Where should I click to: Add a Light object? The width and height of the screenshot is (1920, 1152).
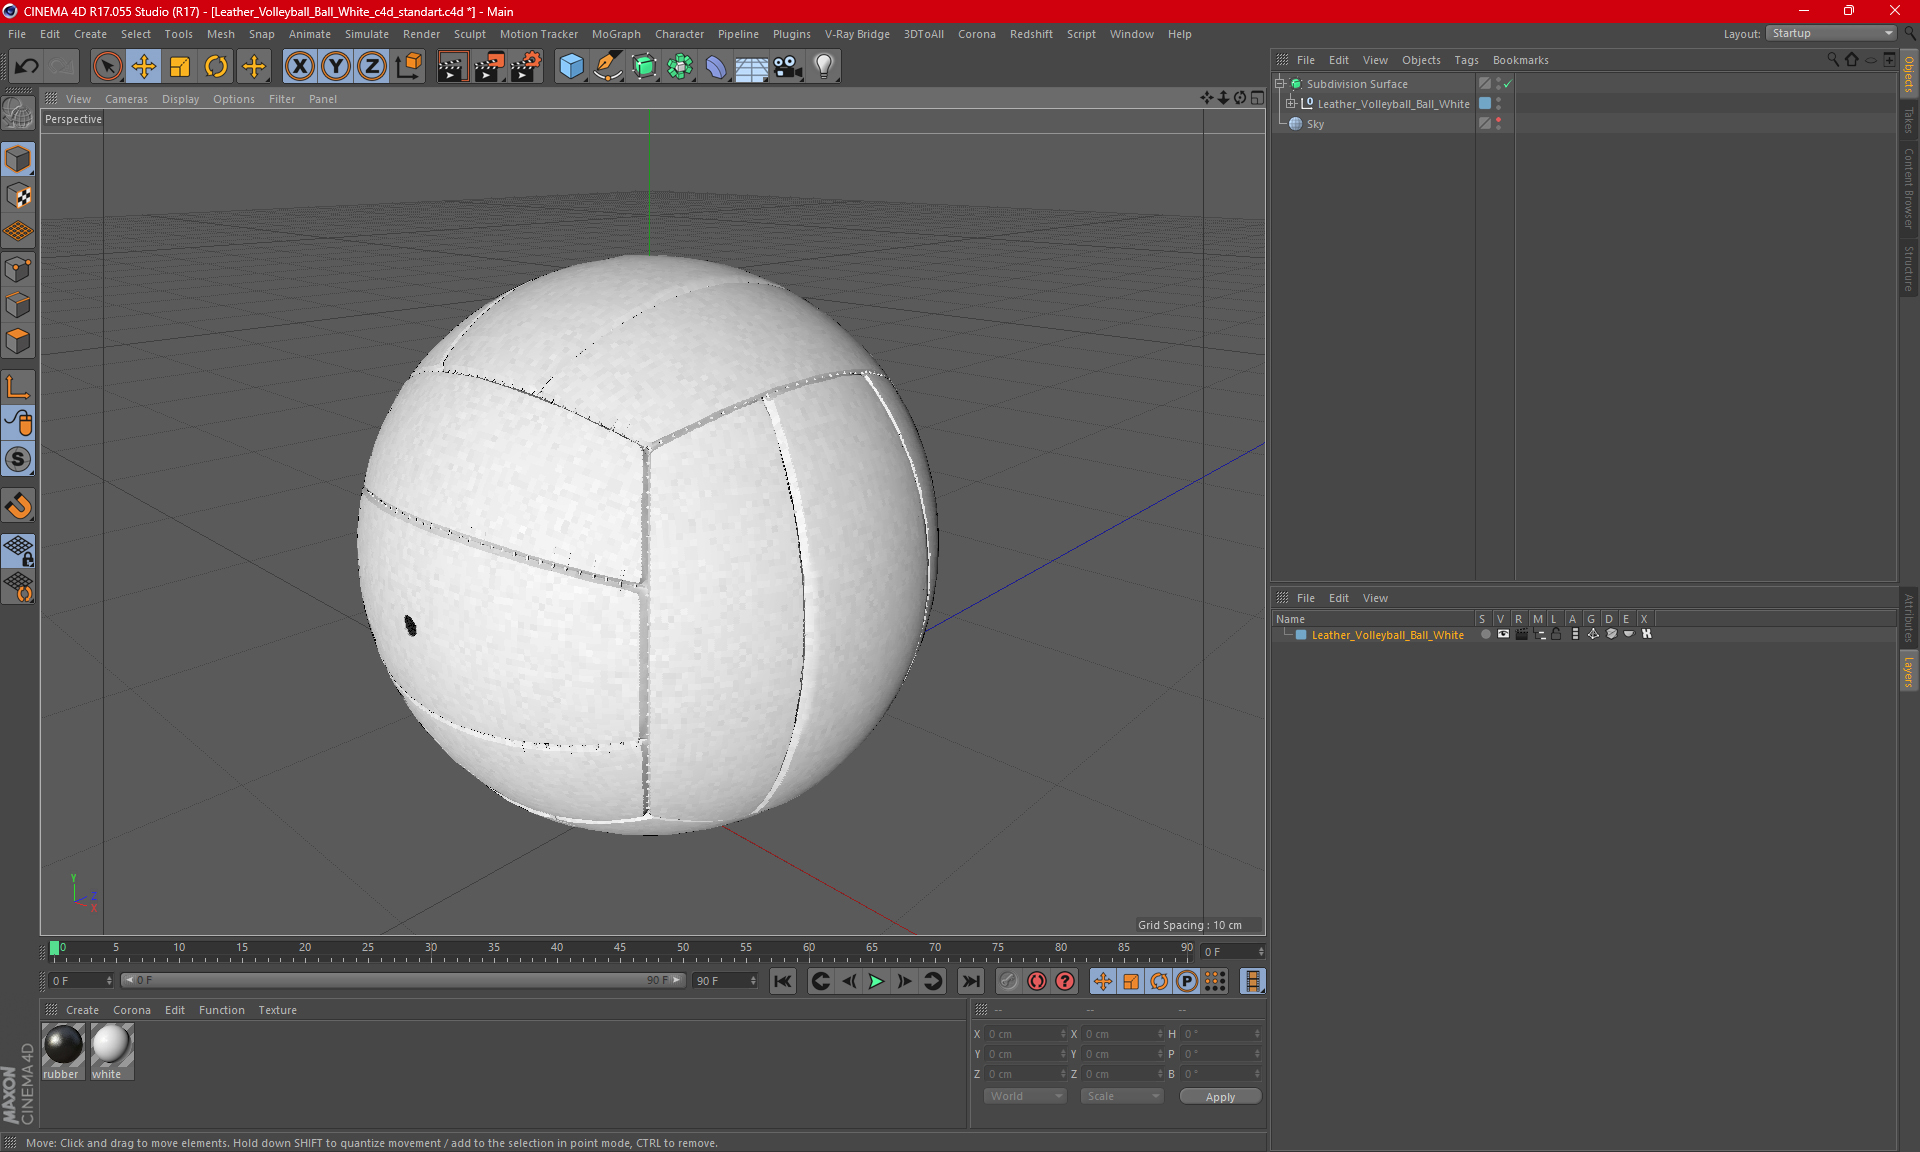[x=824, y=66]
